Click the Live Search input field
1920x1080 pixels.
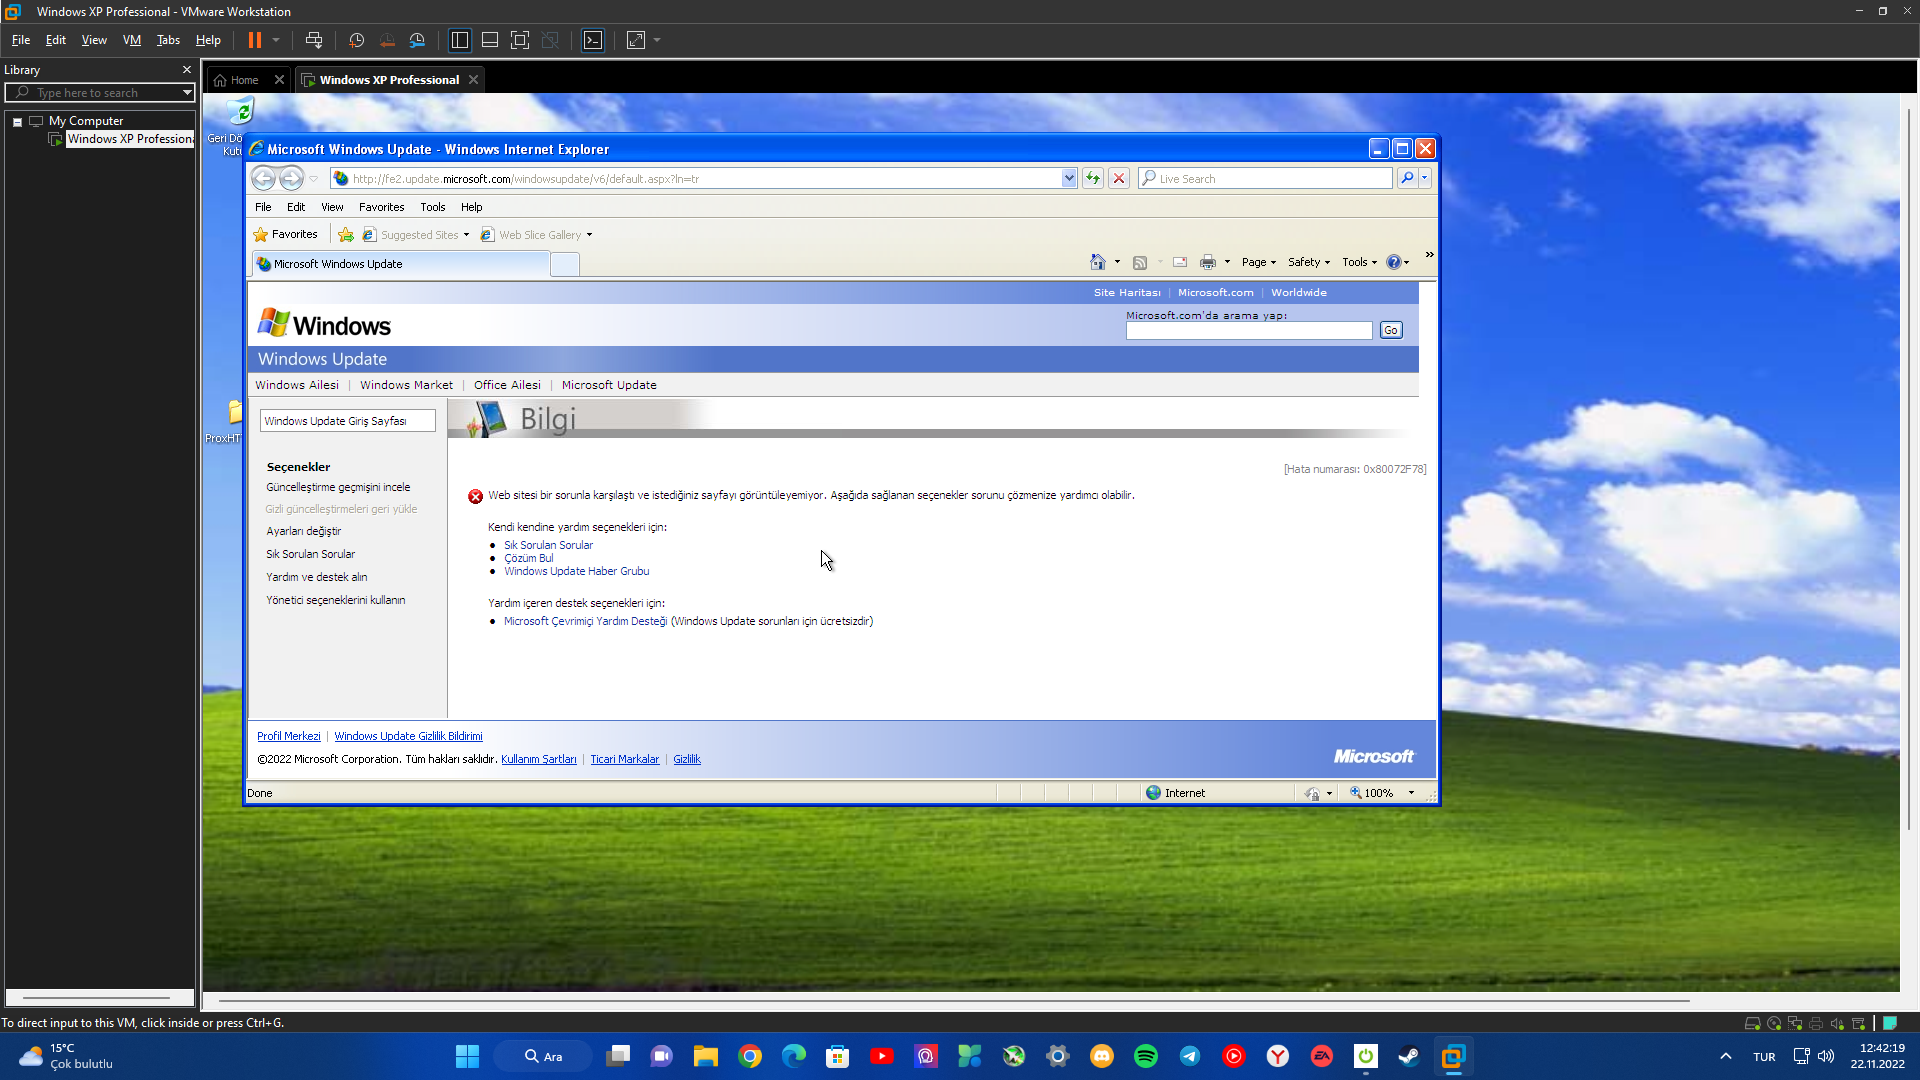(1270, 178)
